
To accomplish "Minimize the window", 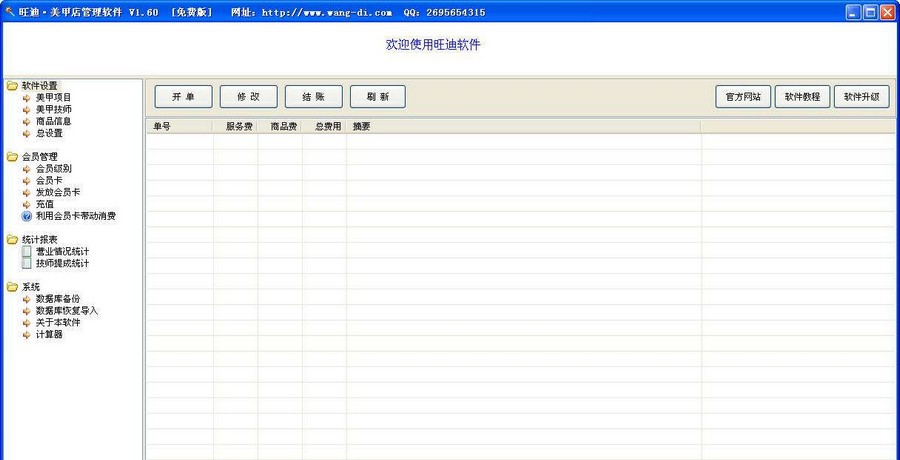I will click(x=854, y=13).
